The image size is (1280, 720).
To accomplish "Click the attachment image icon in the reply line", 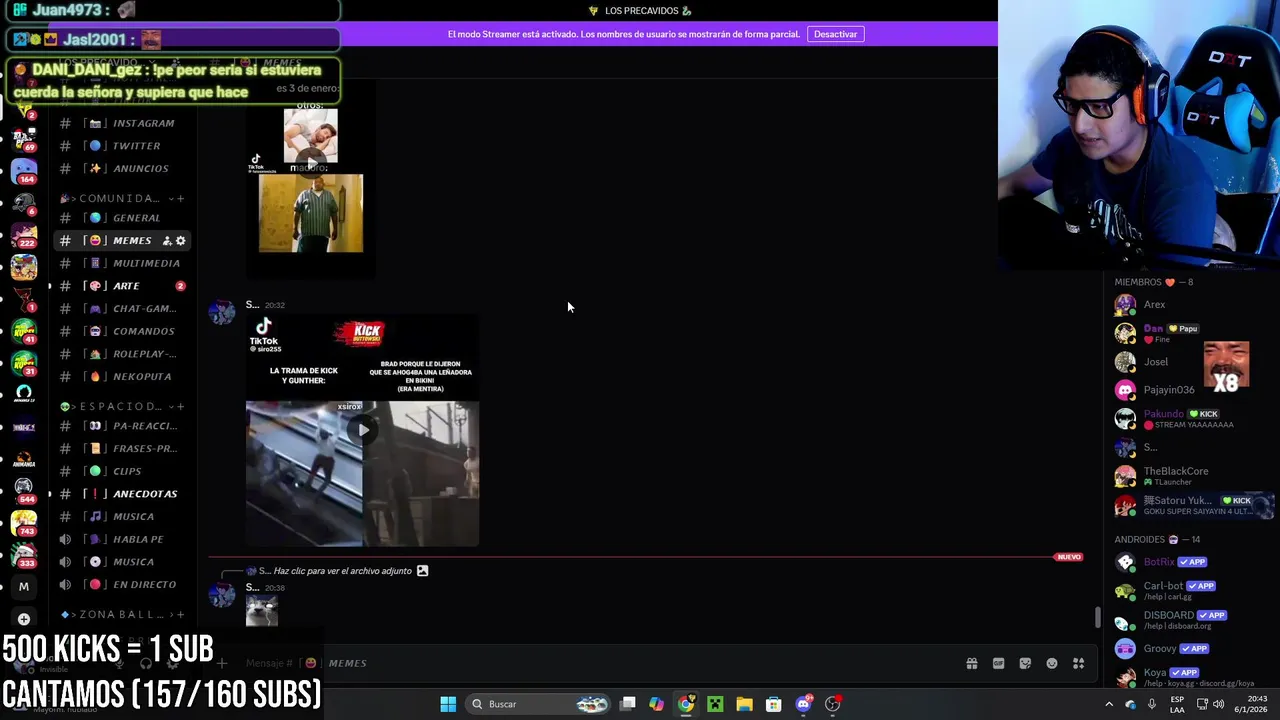I will tap(422, 571).
